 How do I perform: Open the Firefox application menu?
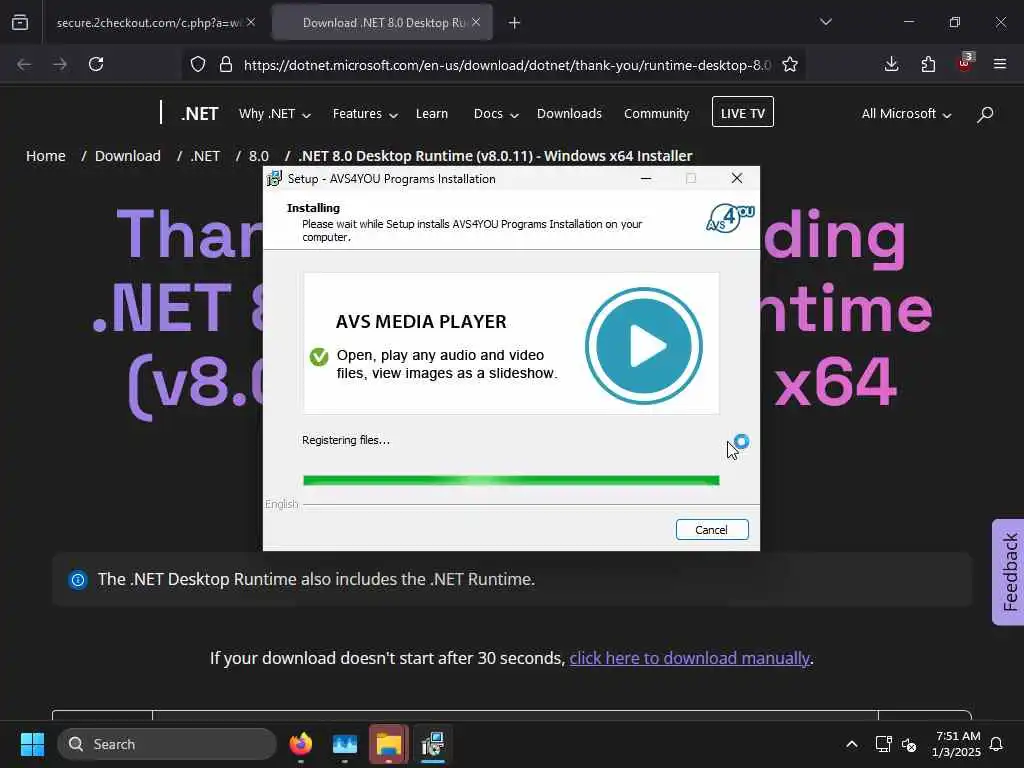point(1000,64)
